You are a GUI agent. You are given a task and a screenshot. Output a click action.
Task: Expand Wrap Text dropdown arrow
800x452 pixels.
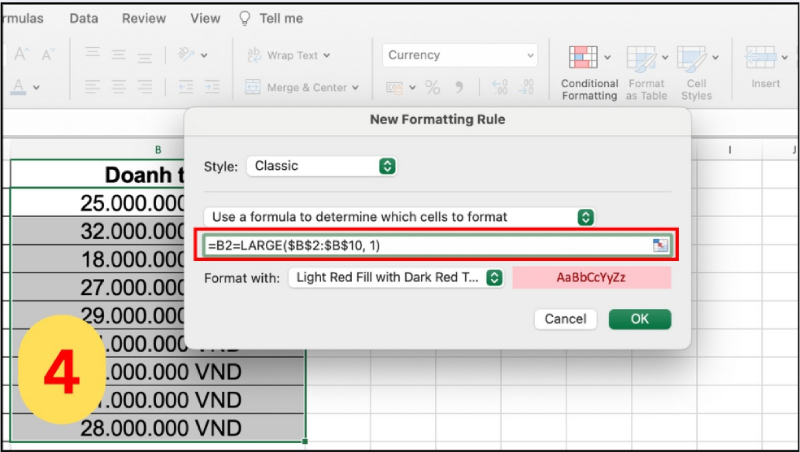[327, 55]
